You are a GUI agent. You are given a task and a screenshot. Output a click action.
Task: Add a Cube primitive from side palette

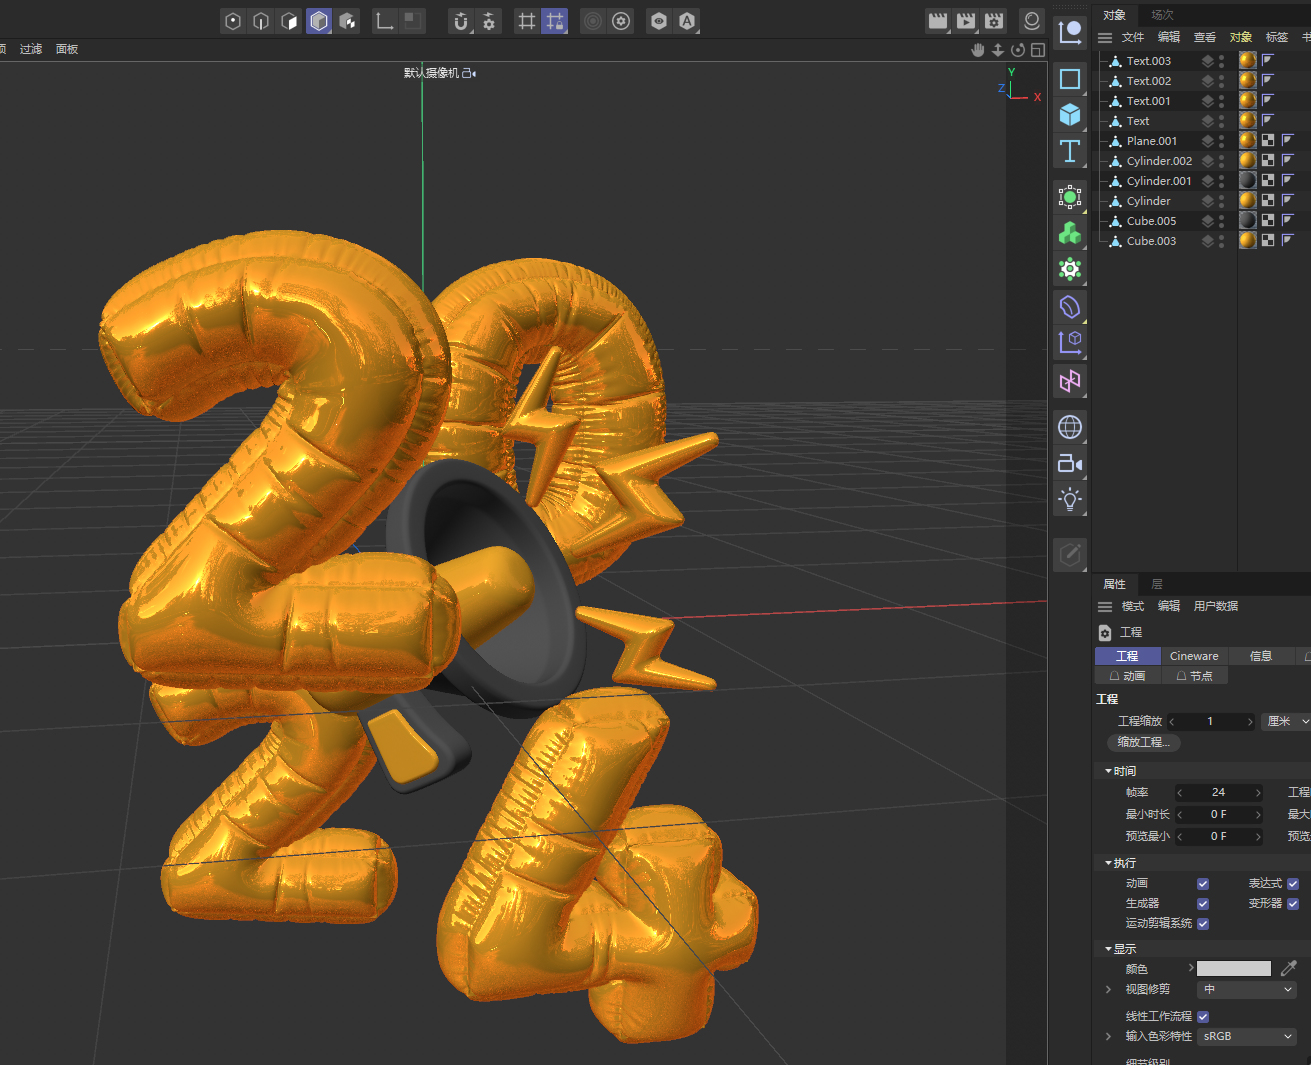point(1070,115)
